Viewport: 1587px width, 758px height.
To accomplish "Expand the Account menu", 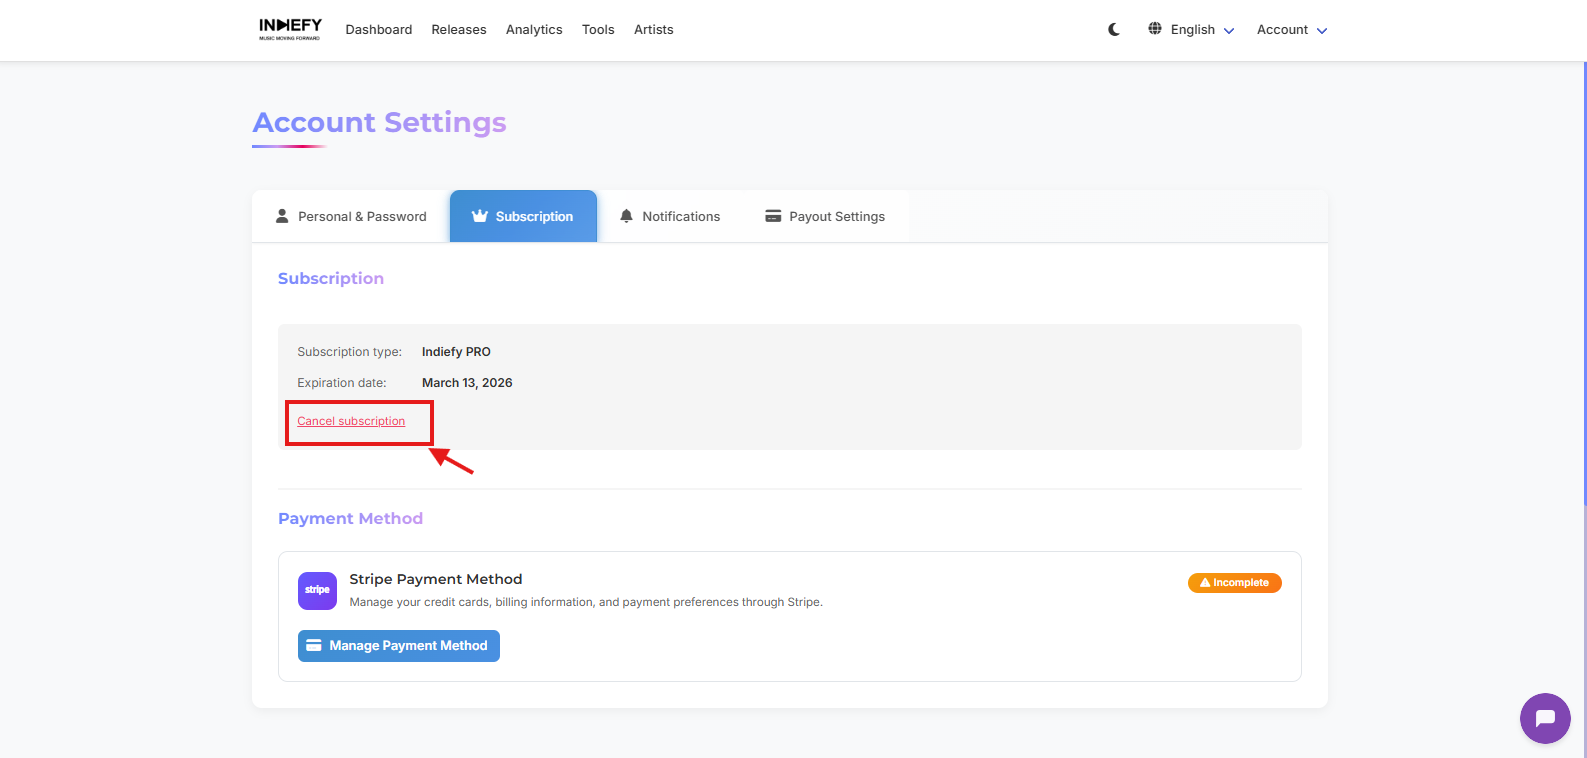I will [1291, 30].
